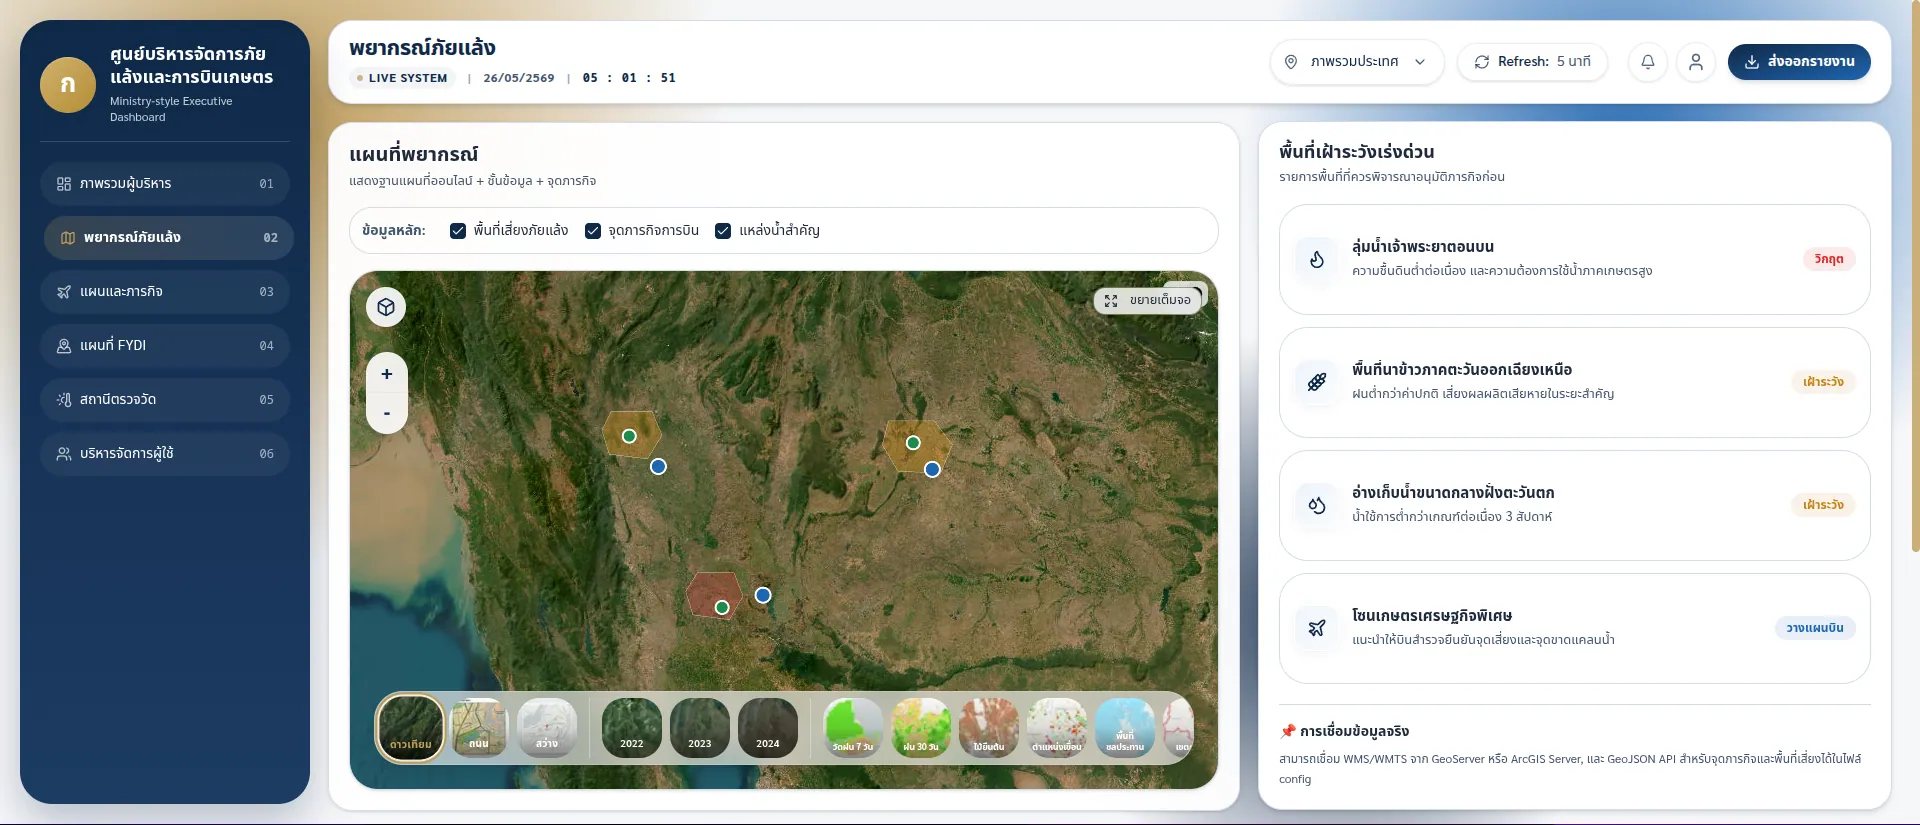Click the satellite icon of พื้นที่นาข้าว card
Image resolution: width=1920 pixels, height=825 pixels.
pos(1317,382)
